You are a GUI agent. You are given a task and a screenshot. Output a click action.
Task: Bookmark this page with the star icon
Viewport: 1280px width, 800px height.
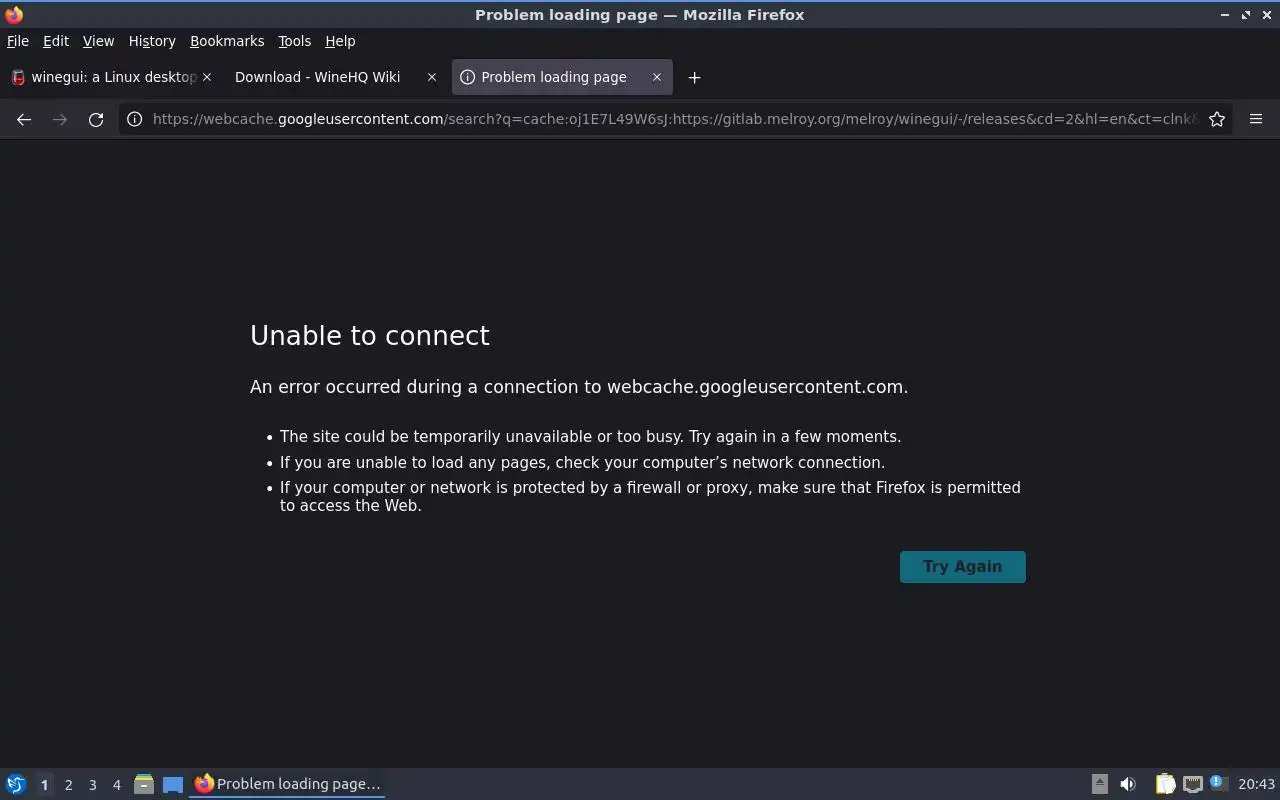[x=1217, y=119]
